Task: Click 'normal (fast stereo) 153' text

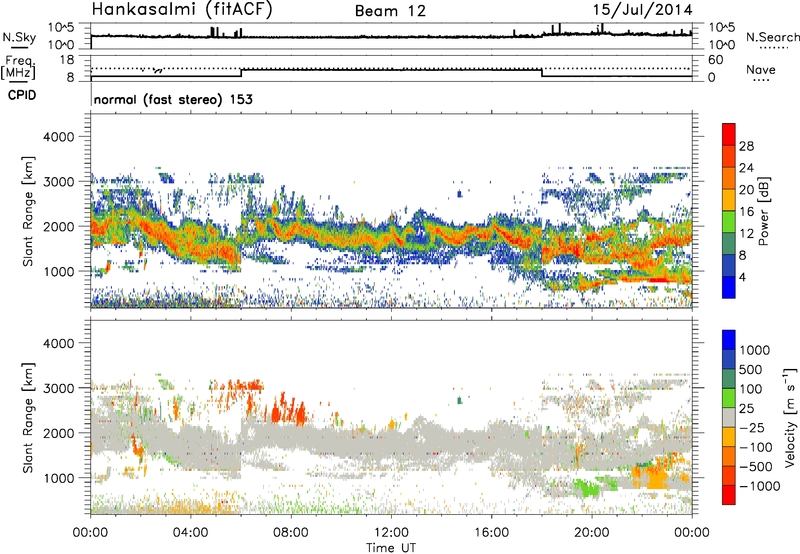Action: pos(173,99)
